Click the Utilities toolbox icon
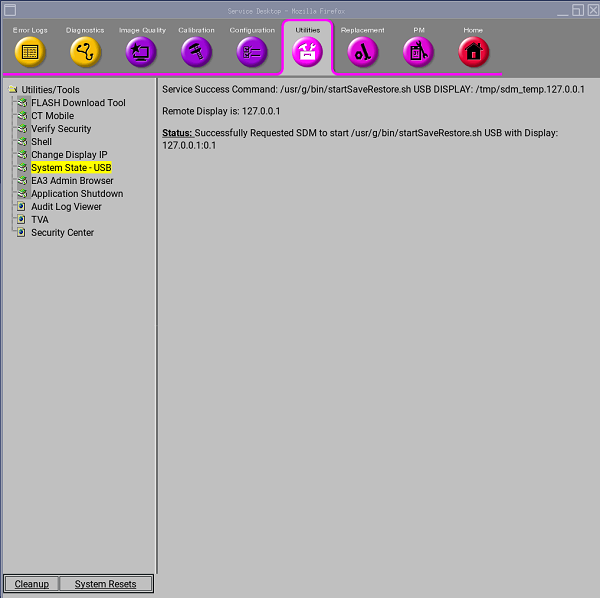 click(307, 52)
